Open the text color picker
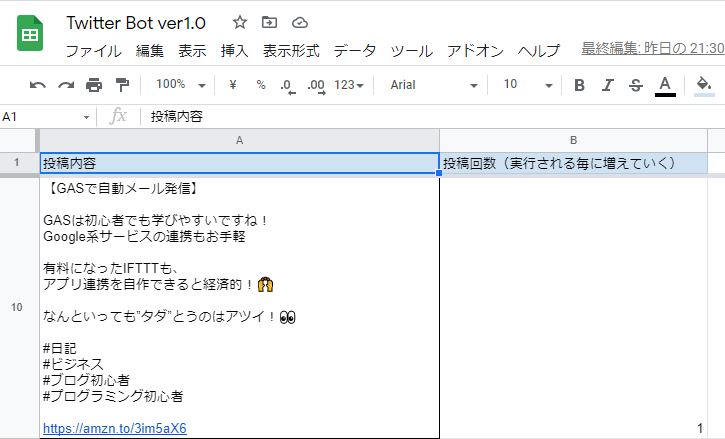This screenshot has width=725, height=439. (665, 86)
